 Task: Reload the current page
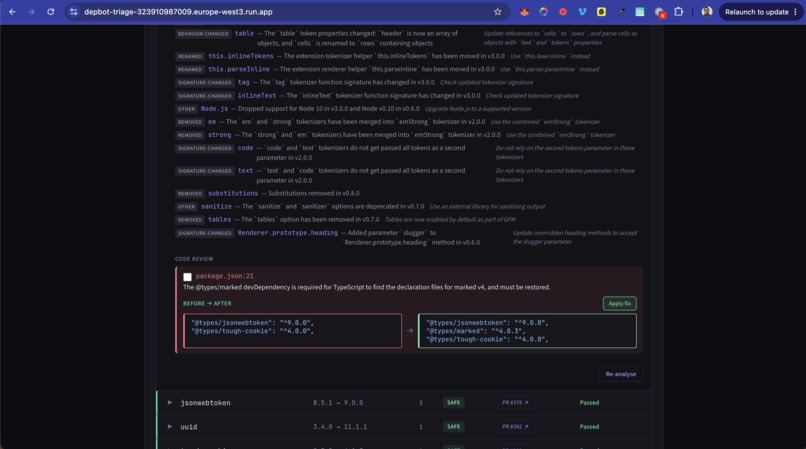pos(50,12)
